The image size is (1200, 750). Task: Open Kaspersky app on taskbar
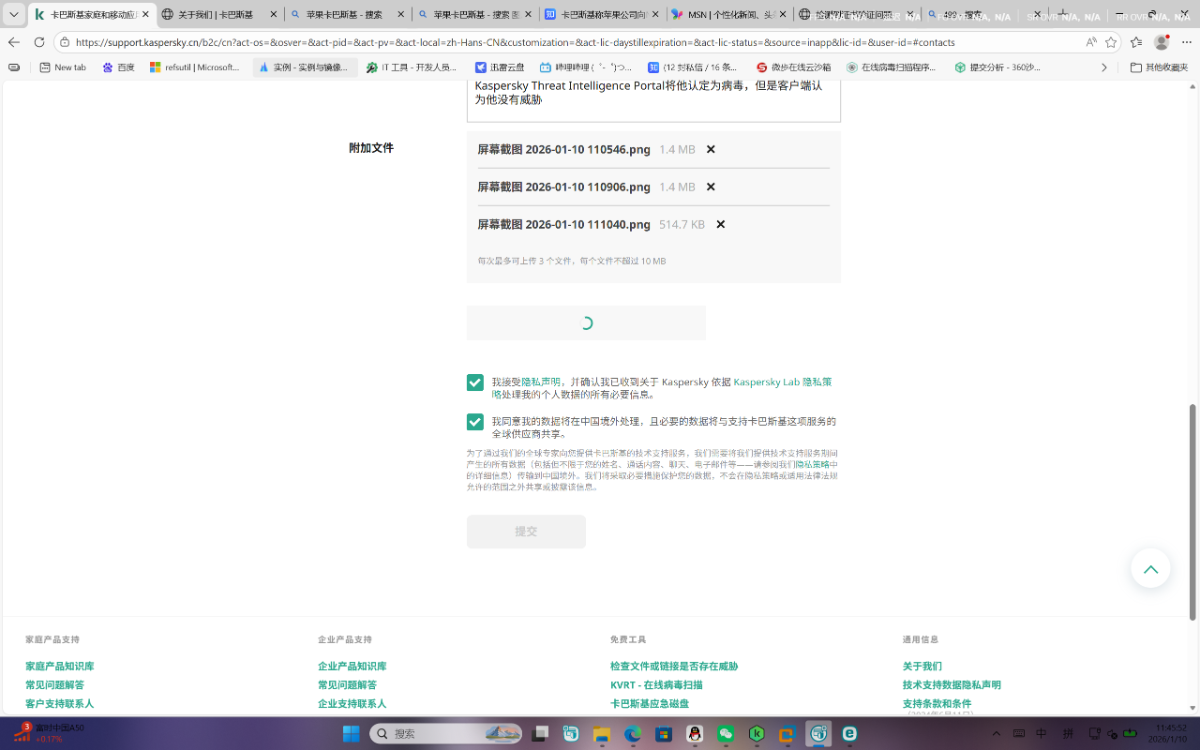point(757,734)
